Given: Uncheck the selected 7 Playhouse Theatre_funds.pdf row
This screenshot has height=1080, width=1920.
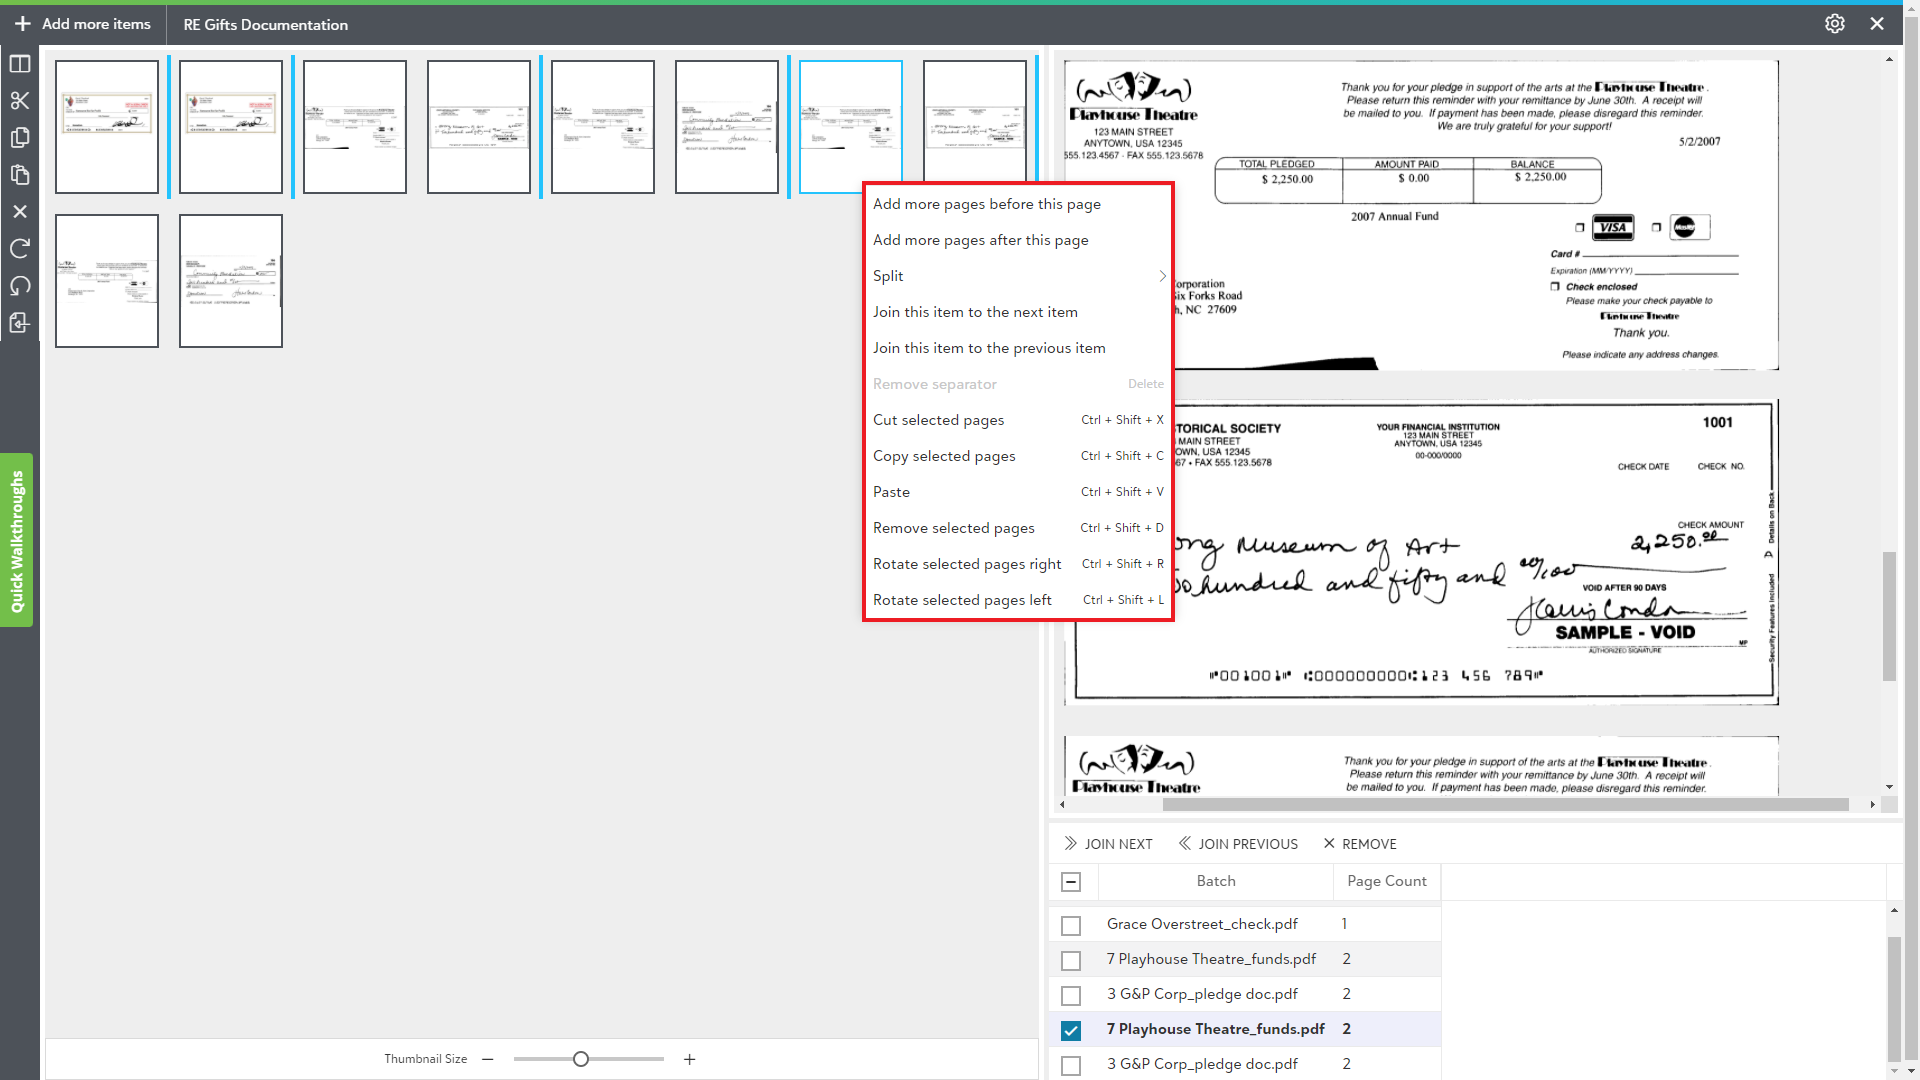Looking at the screenshot, I should [1071, 1030].
